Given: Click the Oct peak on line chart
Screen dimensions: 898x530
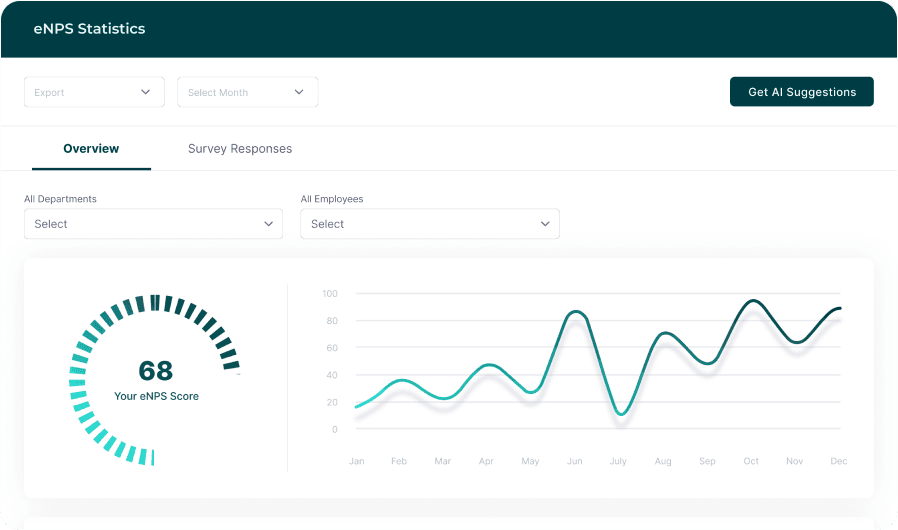Looking at the screenshot, I should 751,300.
